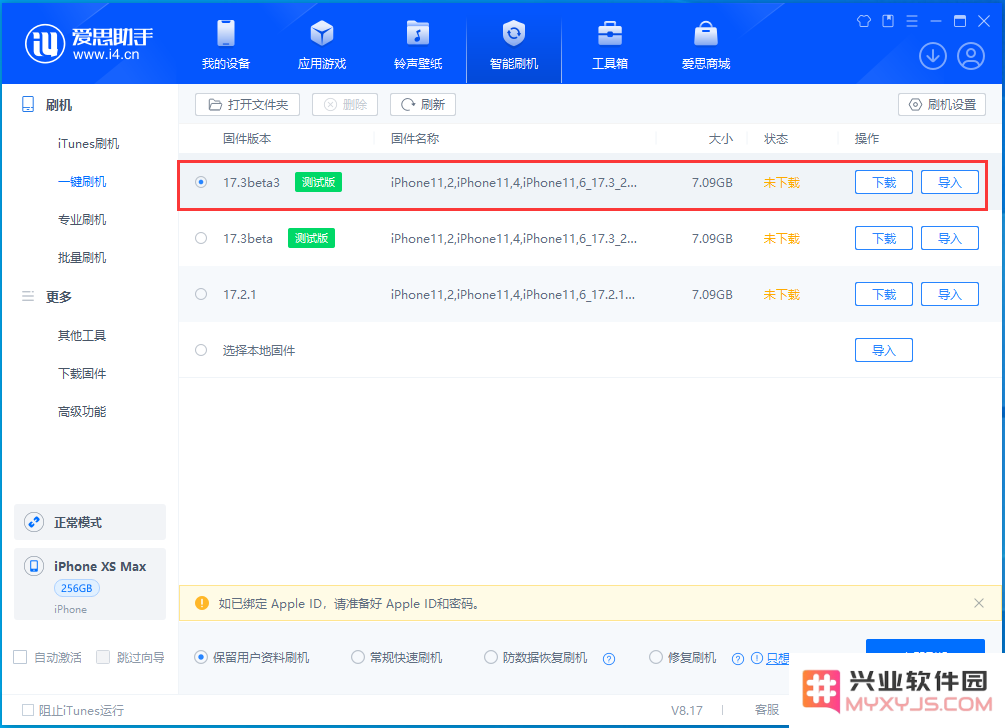Click help icon beside 修复刷机

click(x=738, y=659)
